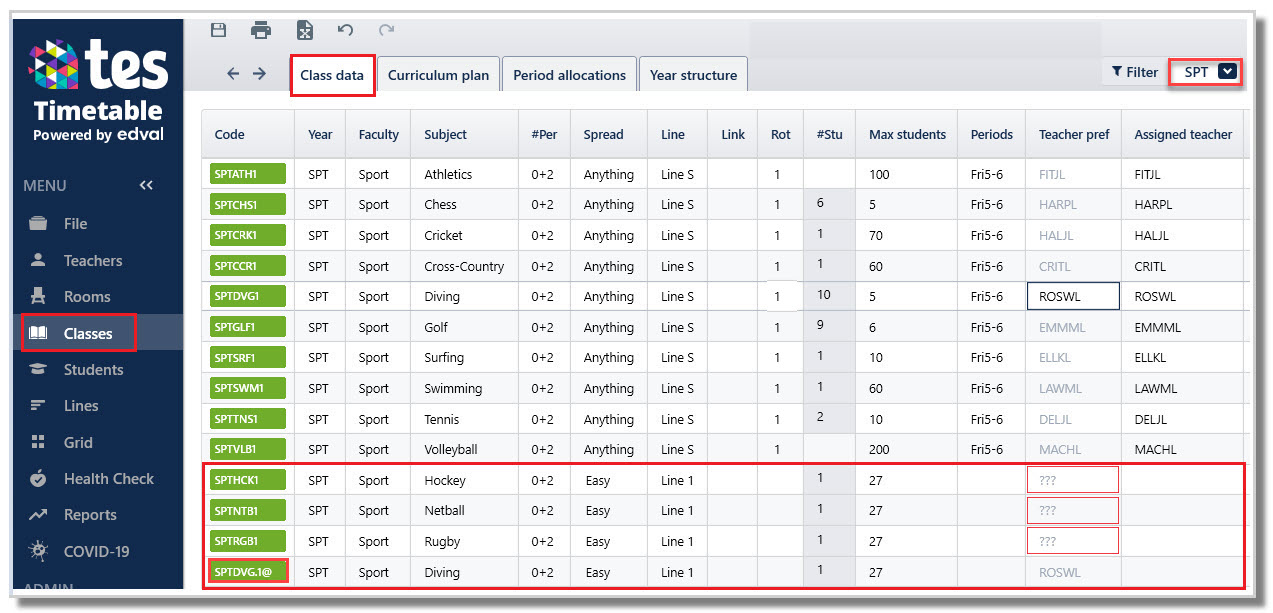This screenshot has width=1273, height=613.
Task: Select Classes in the sidebar
Action: click(x=98, y=333)
